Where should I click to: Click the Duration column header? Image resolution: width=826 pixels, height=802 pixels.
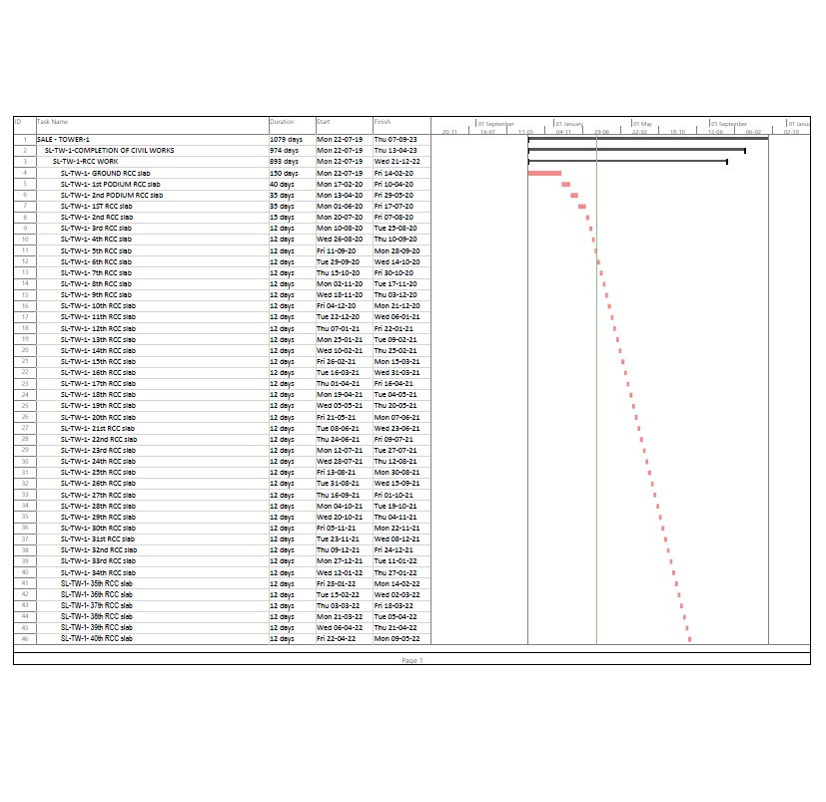(x=282, y=122)
